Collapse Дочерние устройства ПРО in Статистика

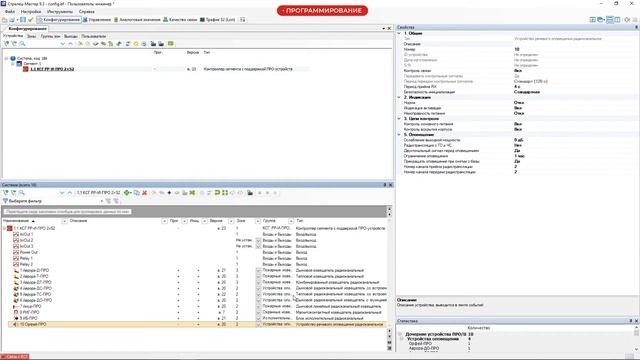pos(400,334)
